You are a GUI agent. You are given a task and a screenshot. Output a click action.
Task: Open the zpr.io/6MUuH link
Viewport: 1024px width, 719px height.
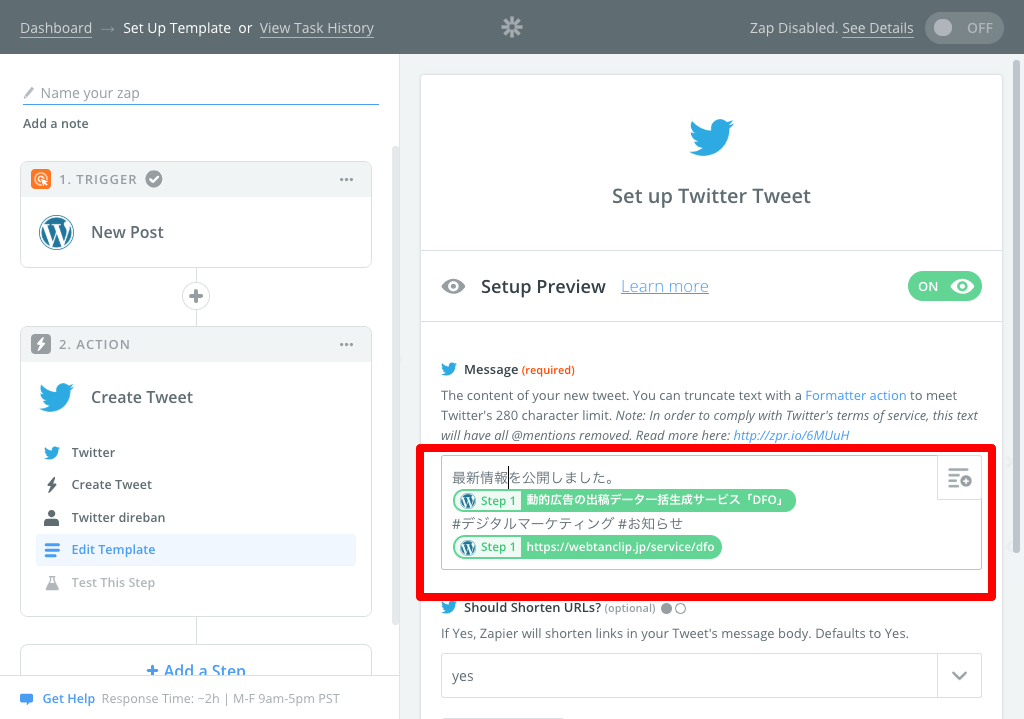click(x=792, y=435)
